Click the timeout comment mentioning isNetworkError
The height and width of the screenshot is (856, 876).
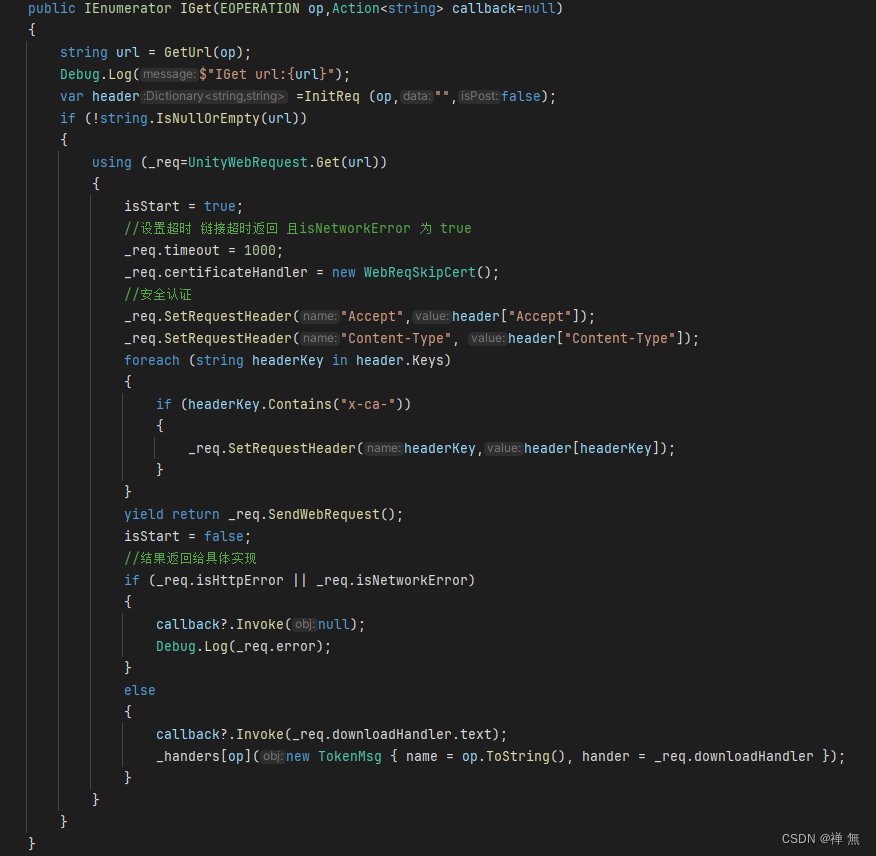298,229
